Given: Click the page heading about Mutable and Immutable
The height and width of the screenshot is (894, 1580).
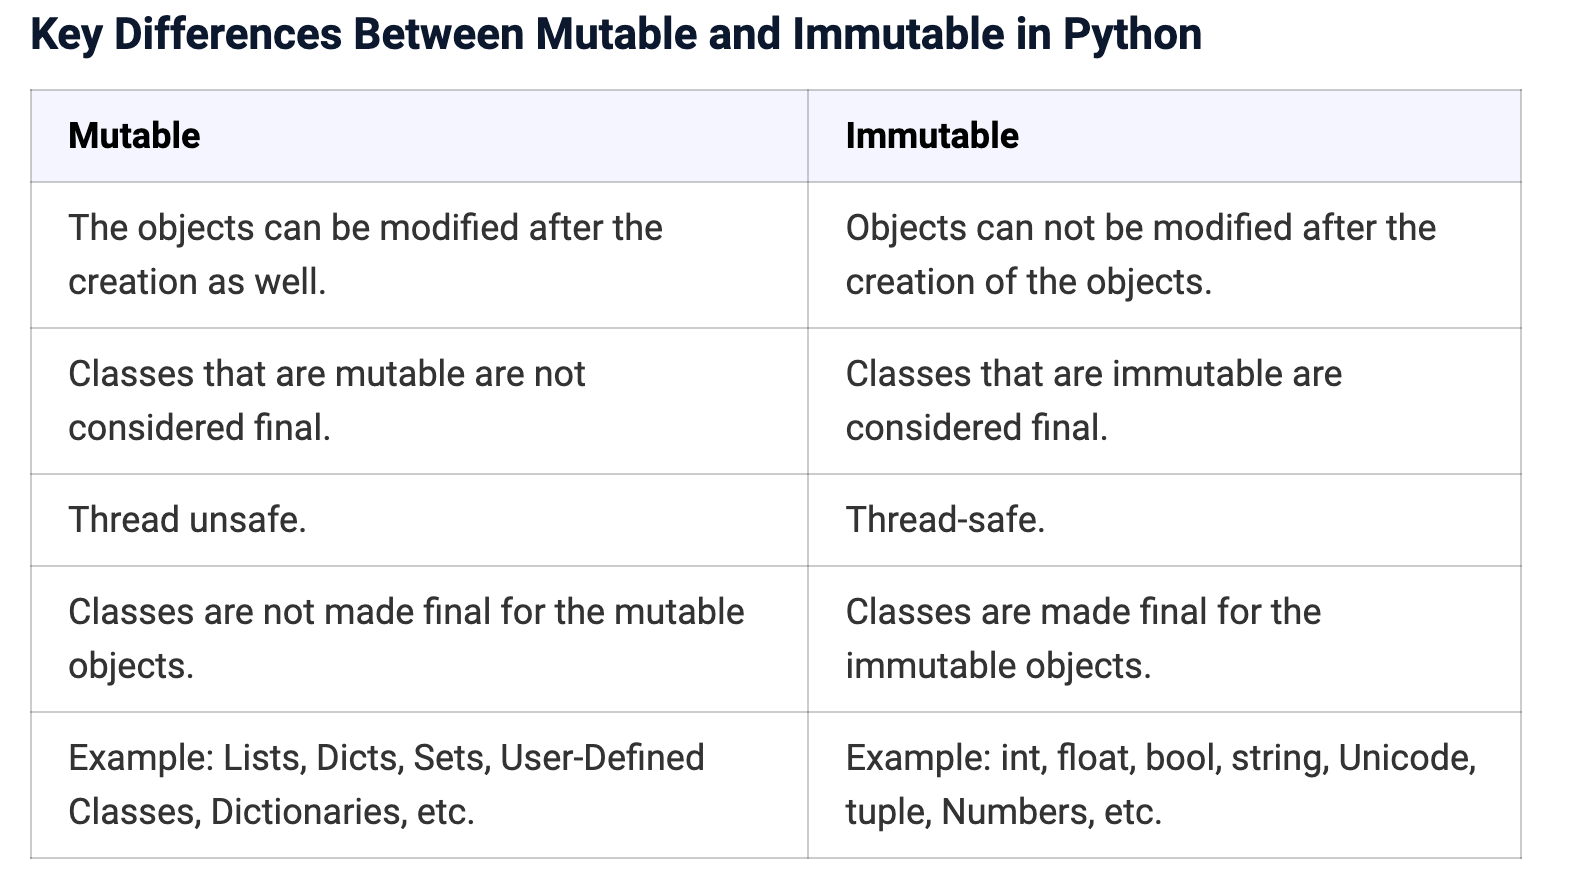Looking at the screenshot, I should [616, 34].
